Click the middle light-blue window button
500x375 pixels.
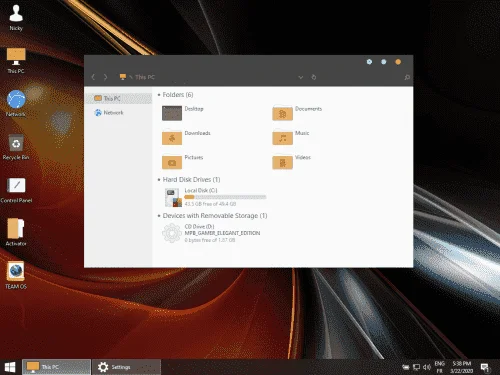click(x=384, y=62)
